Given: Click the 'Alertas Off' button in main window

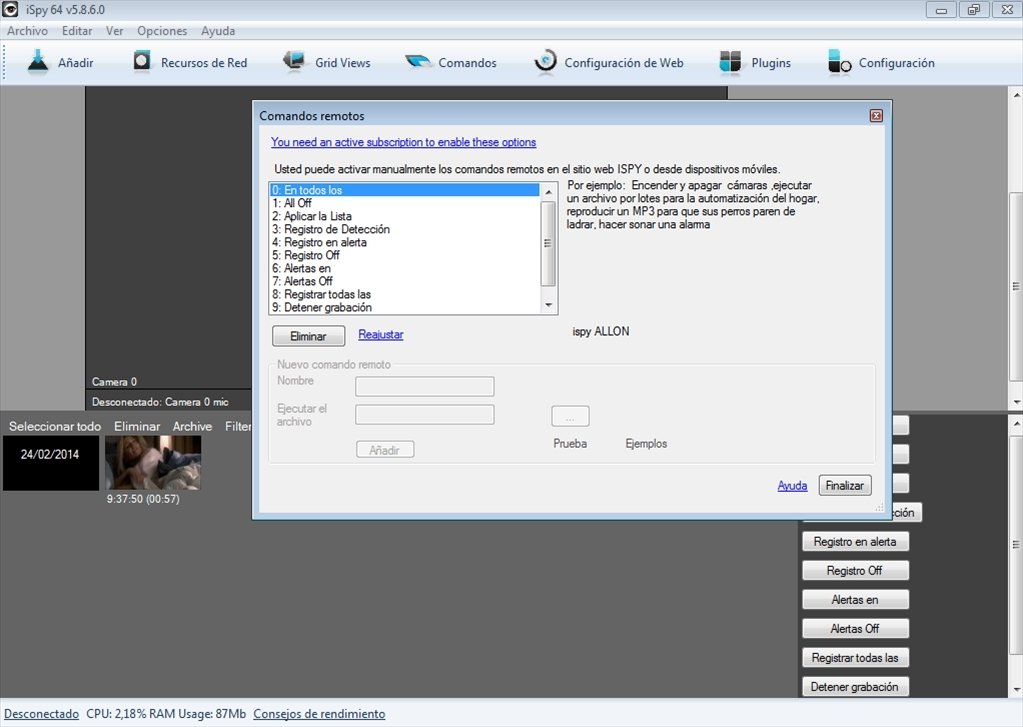Looking at the screenshot, I should (855, 628).
